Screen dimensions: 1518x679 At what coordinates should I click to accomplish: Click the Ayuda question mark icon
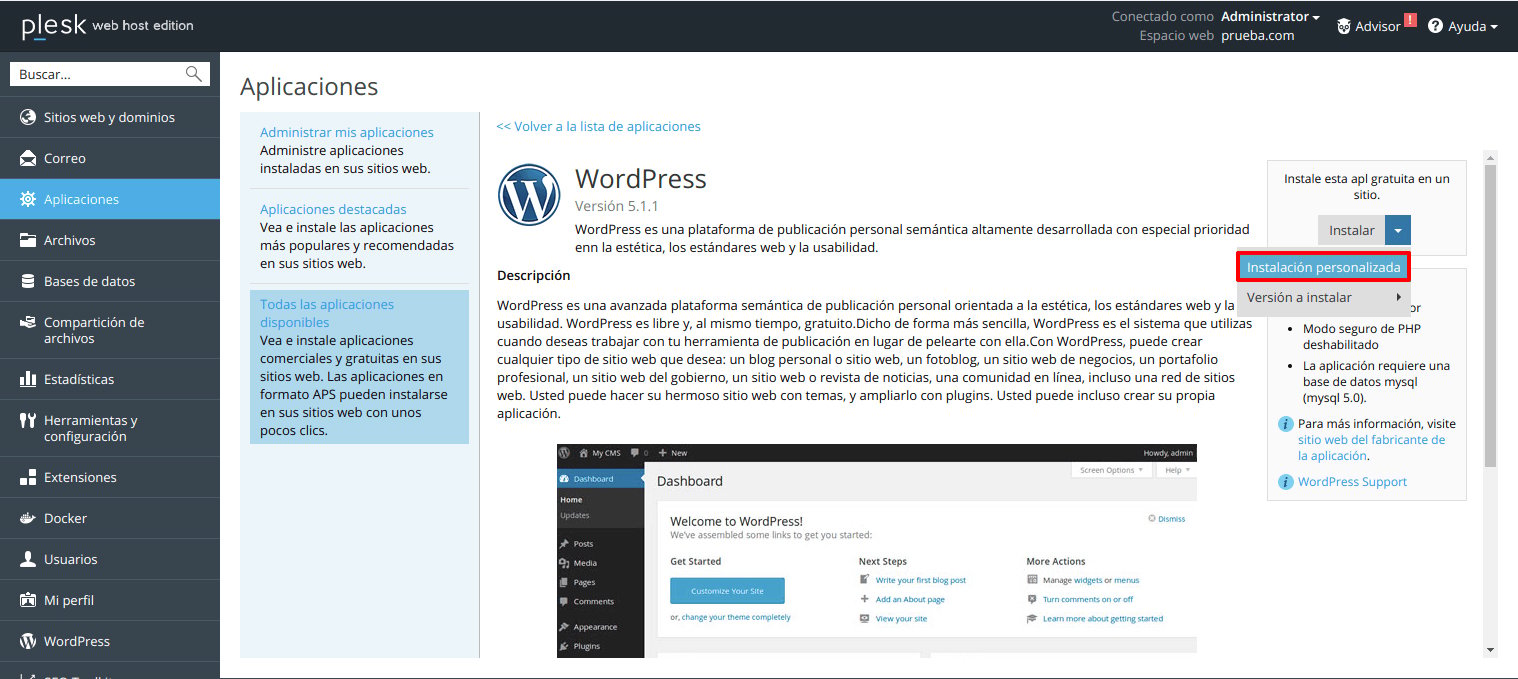(1435, 26)
